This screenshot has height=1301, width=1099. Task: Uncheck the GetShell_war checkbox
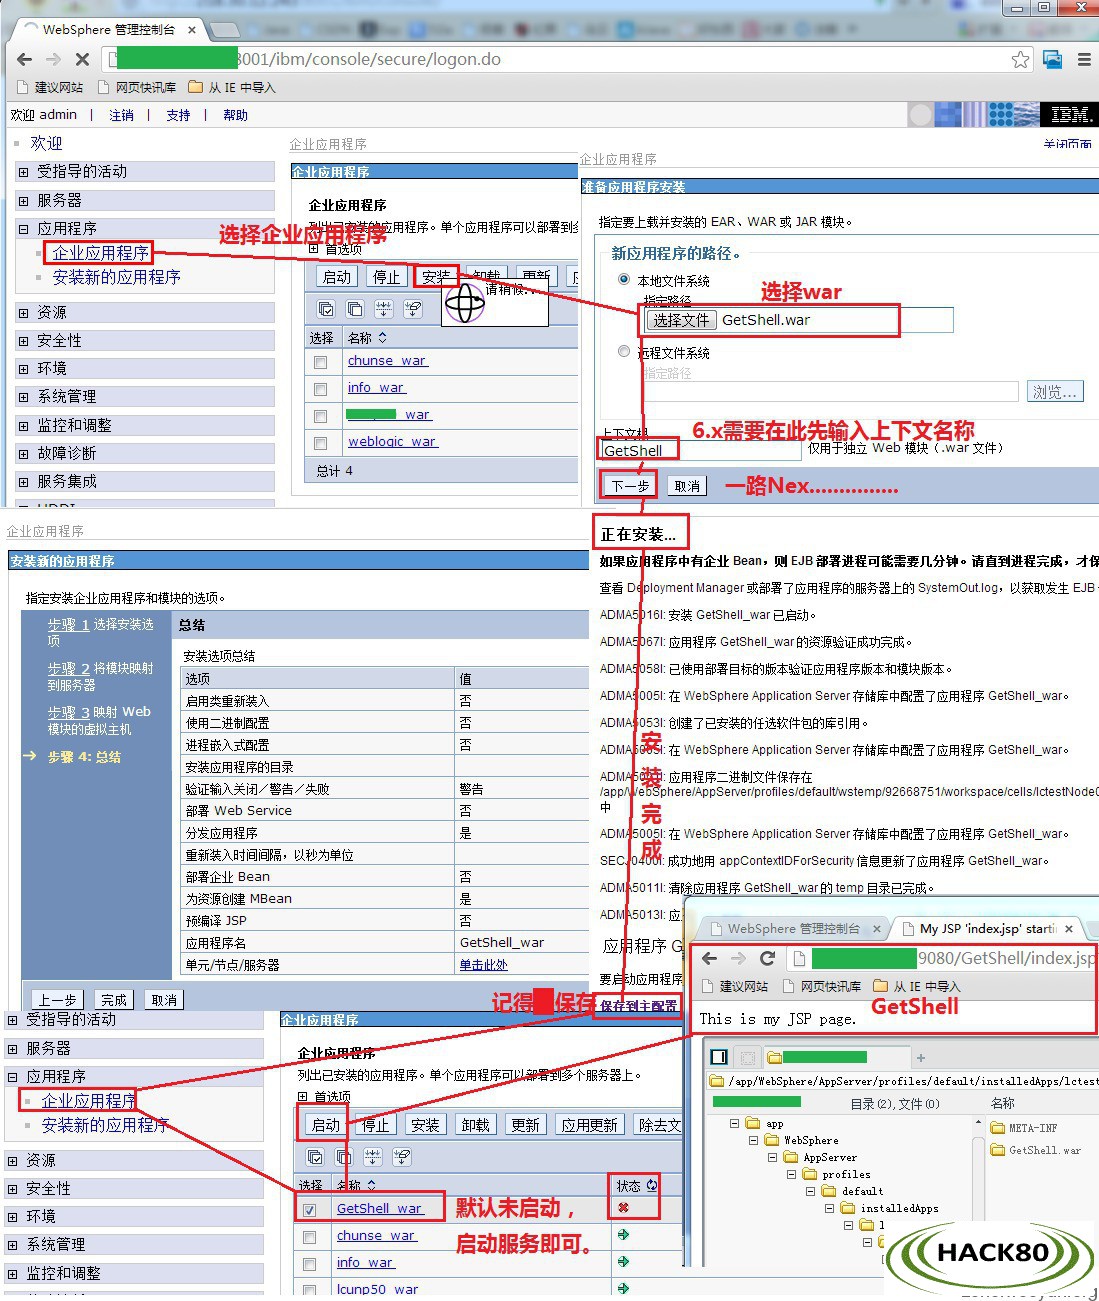(x=310, y=1210)
